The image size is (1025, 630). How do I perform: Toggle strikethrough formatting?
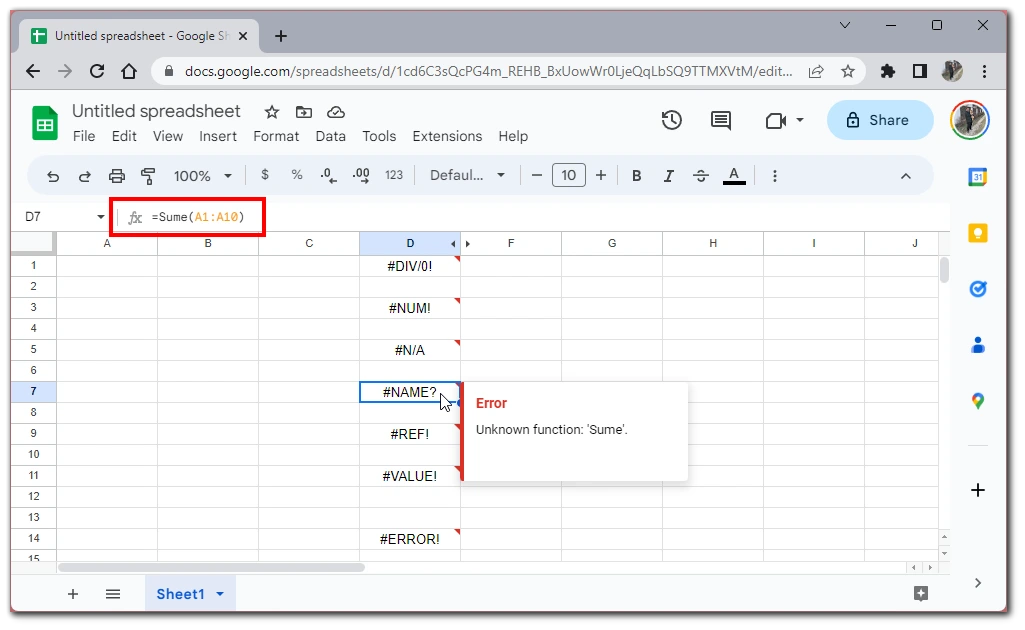(700, 176)
